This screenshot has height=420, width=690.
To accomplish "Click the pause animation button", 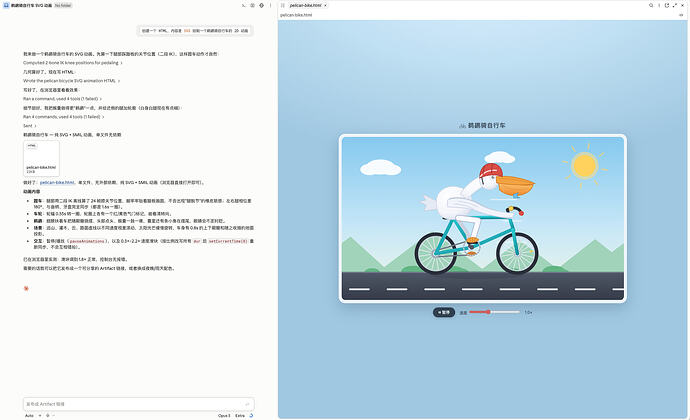I will pyautogui.click(x=444, y=312).
